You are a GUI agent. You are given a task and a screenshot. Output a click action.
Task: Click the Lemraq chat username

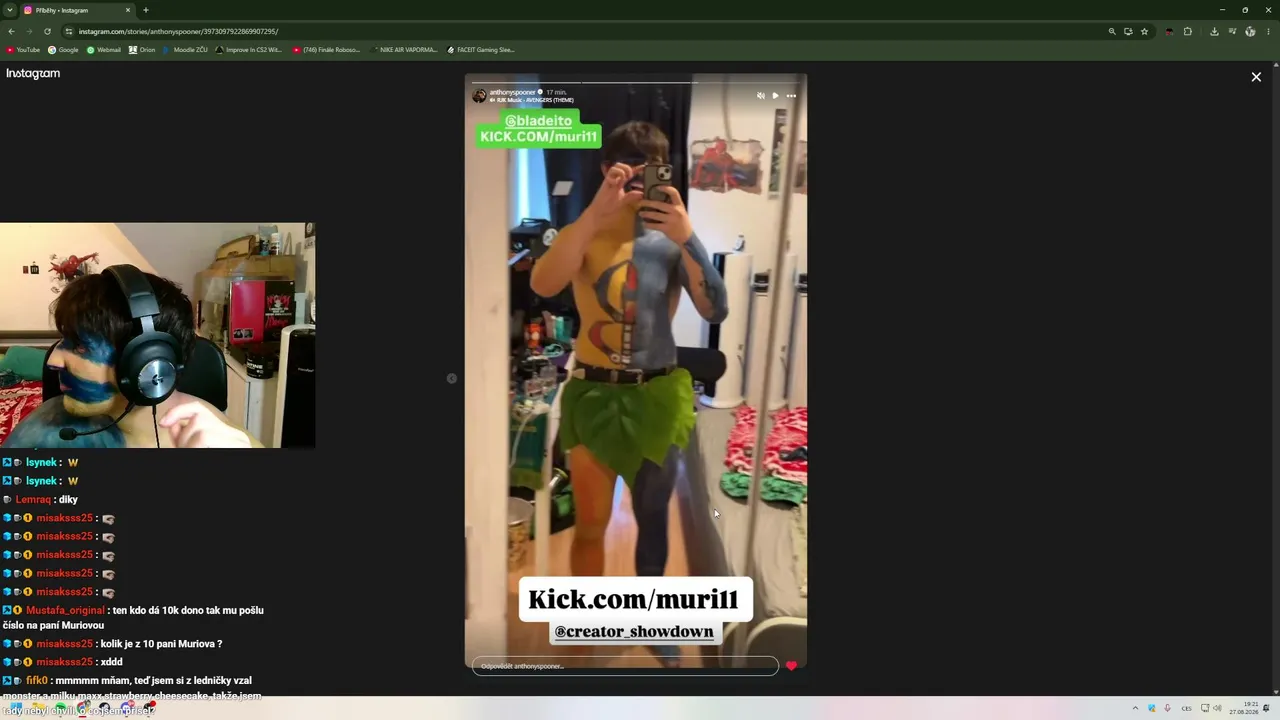point(33,499)
